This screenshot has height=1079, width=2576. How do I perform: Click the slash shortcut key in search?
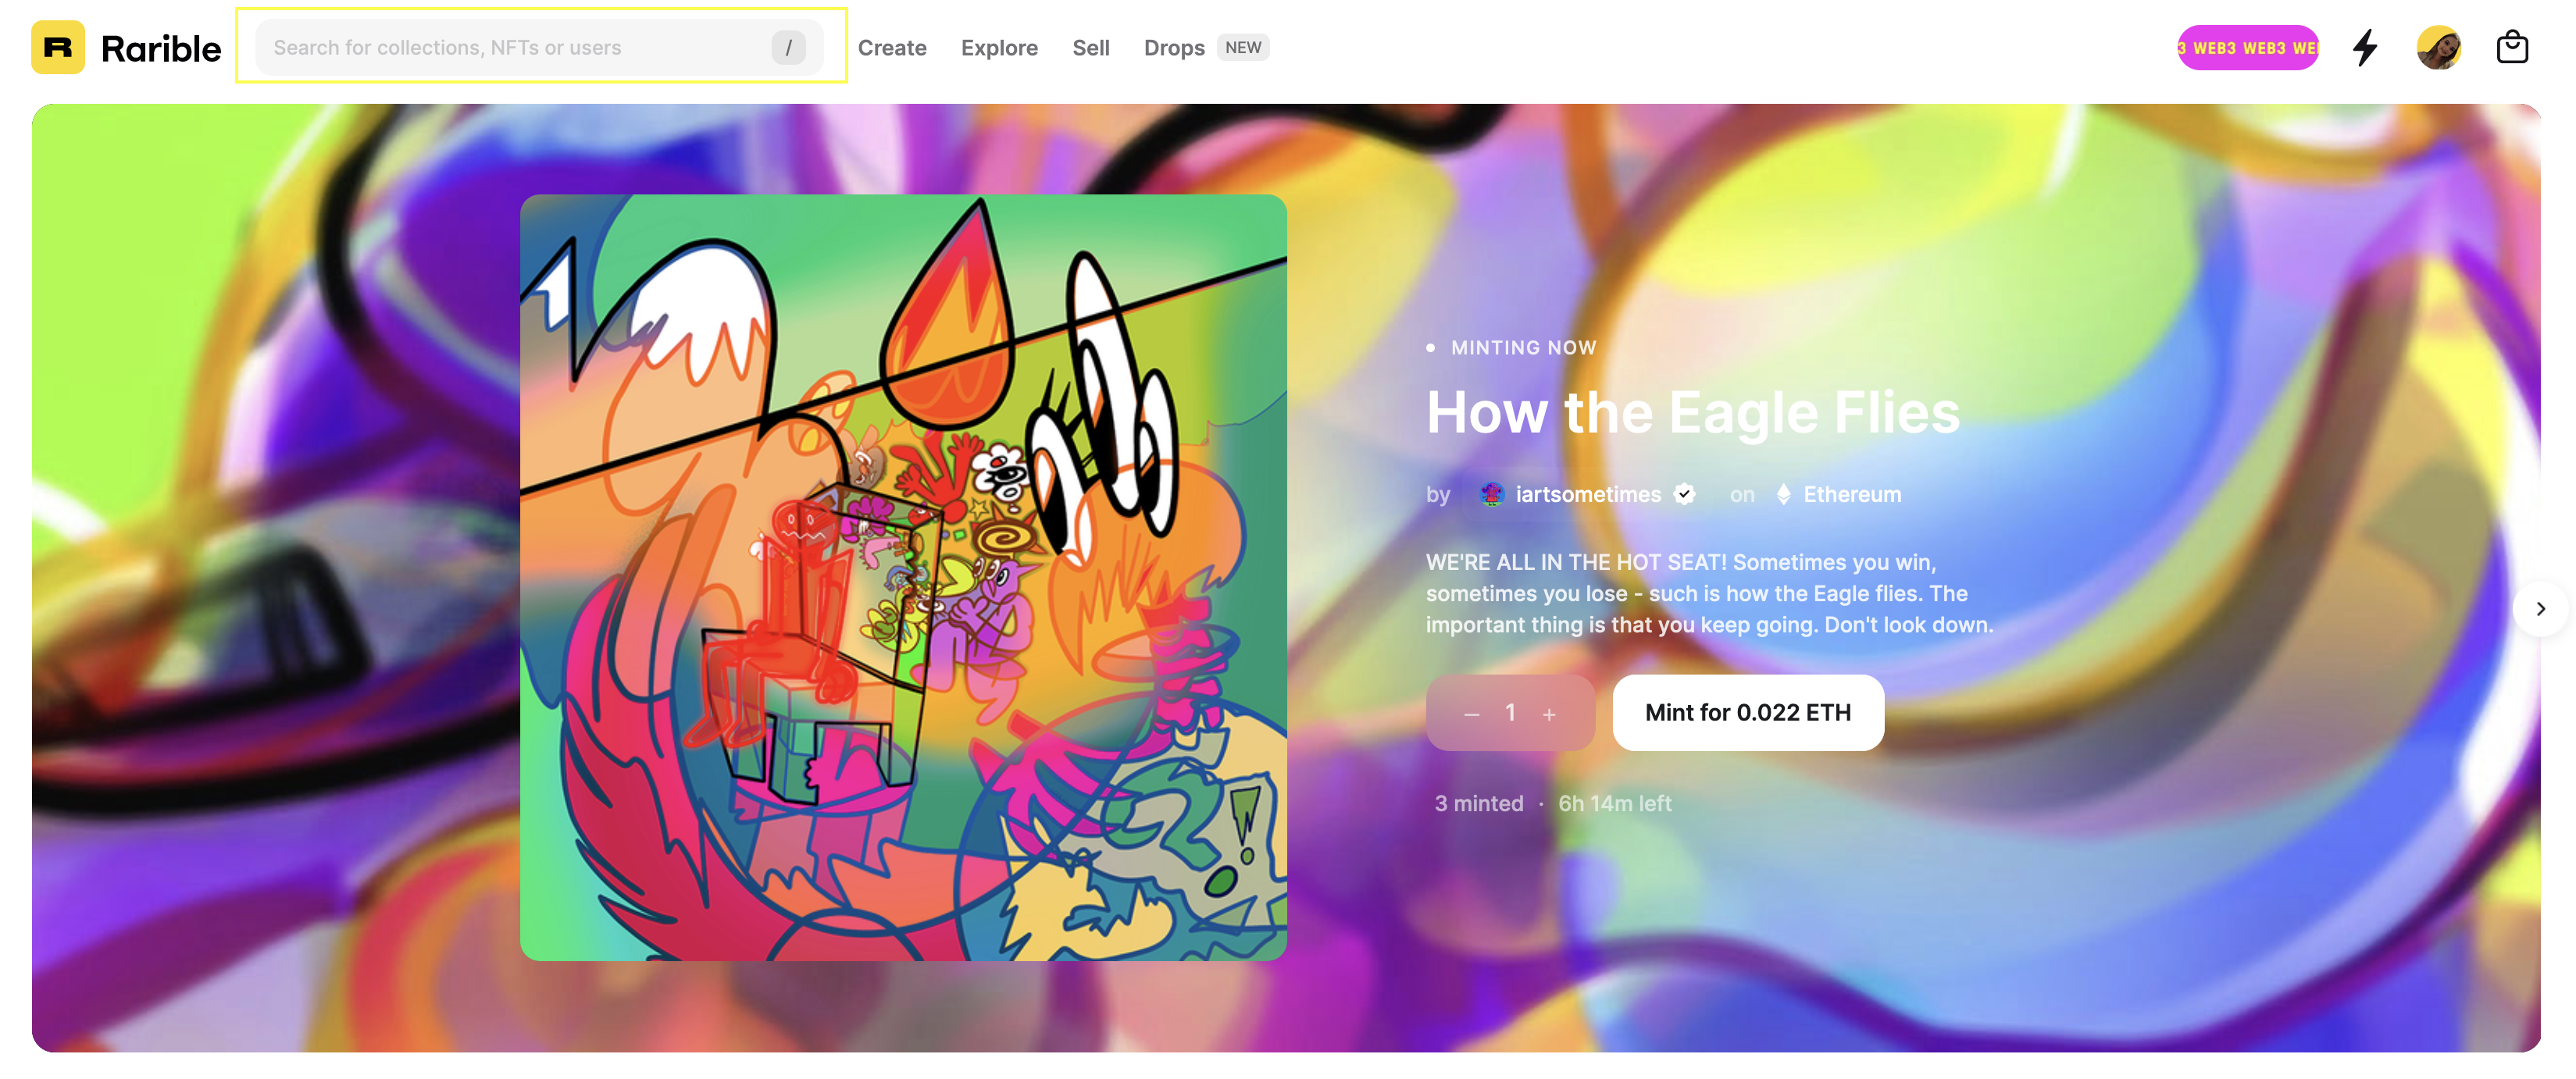[x=788, y=47]
